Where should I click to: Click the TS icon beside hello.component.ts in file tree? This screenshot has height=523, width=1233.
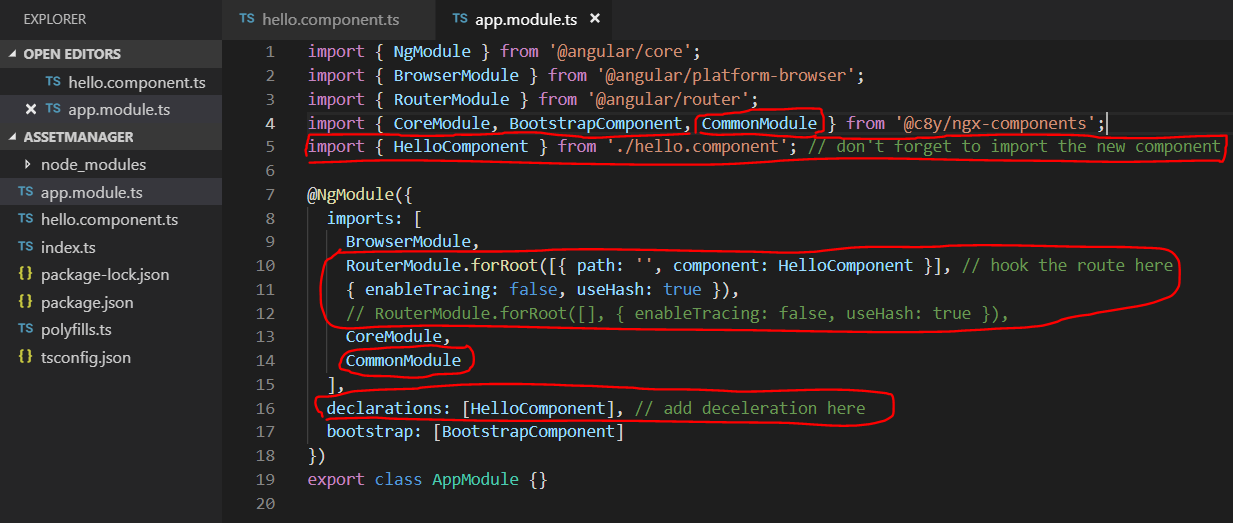point(26,219)
